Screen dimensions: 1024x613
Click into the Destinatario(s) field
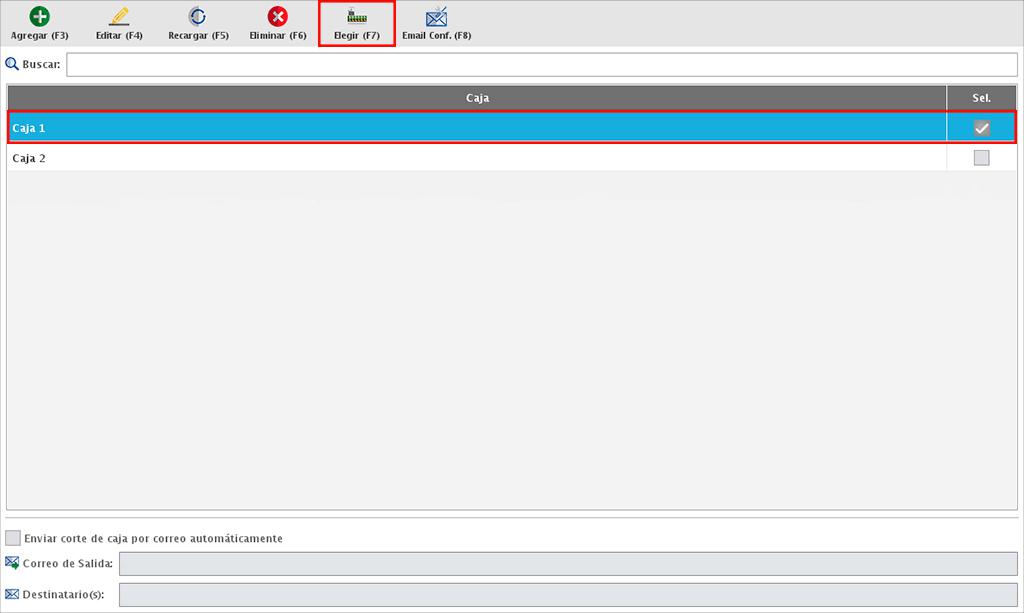(x=566, y=595)
